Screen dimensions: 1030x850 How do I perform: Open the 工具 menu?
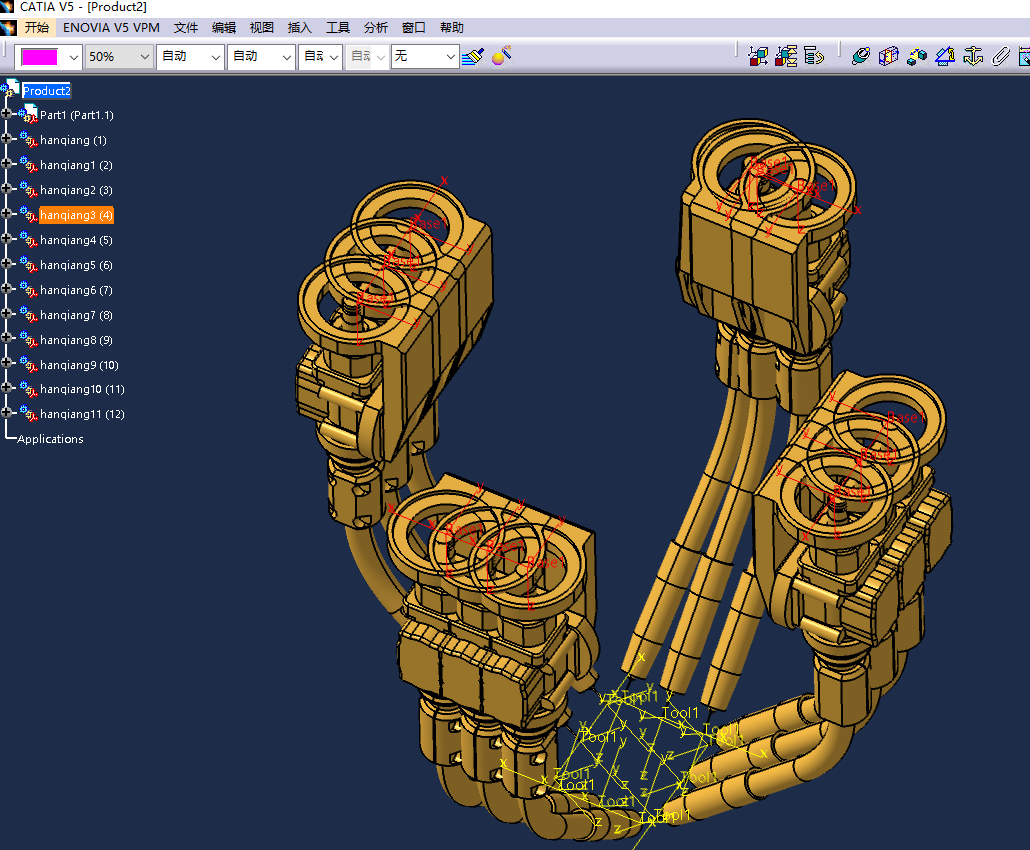tap(338, 28)
